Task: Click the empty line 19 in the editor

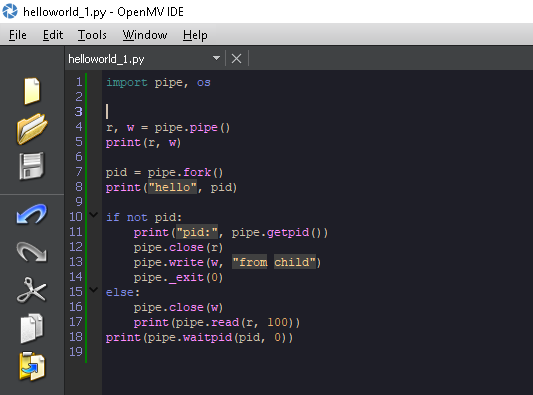Action: tap(317, 352)
